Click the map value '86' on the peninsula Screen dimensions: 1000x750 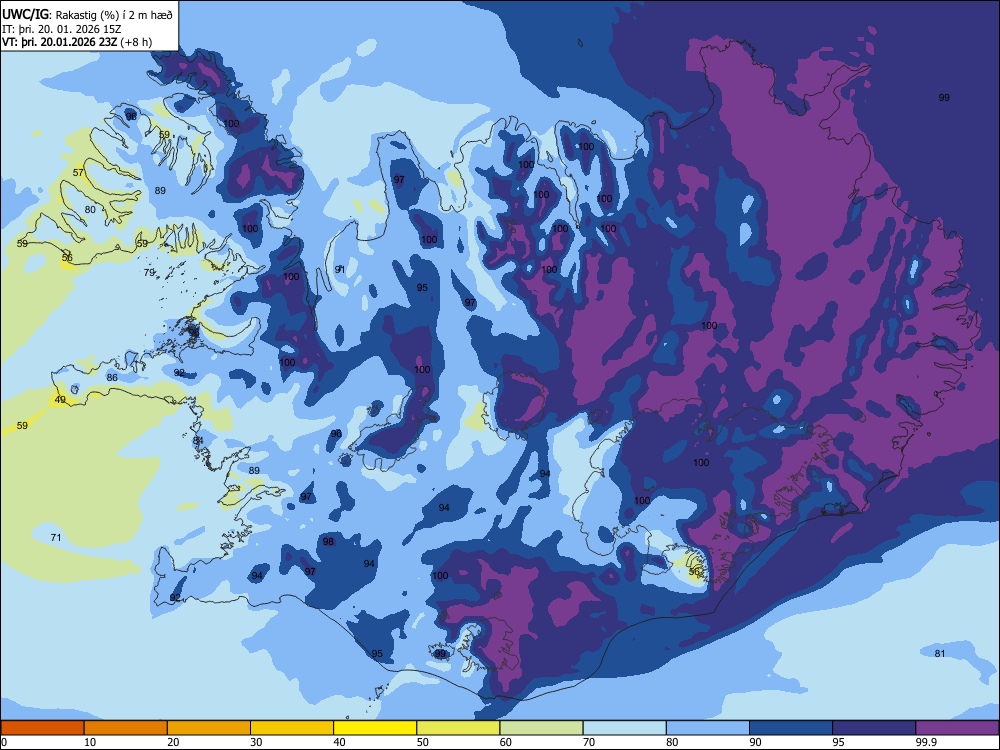tap(112, 378)
